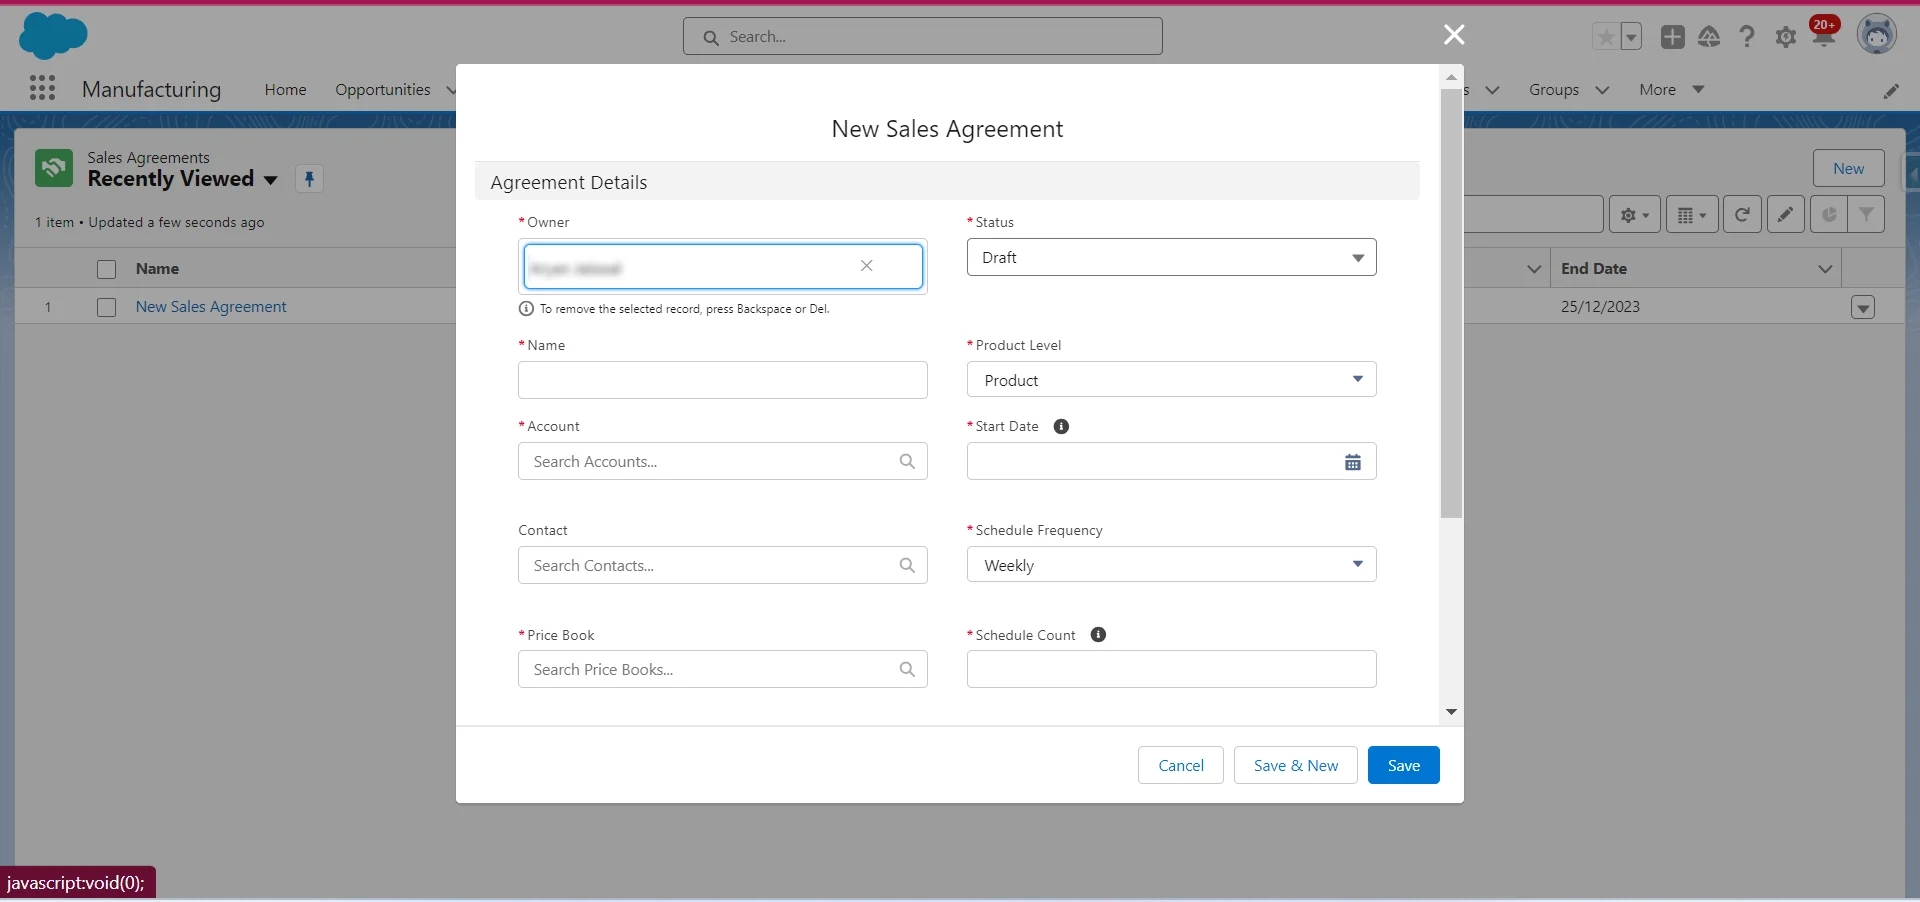Click the Start Date help icon
The image size is (1920, 902).
point(1061,427)
